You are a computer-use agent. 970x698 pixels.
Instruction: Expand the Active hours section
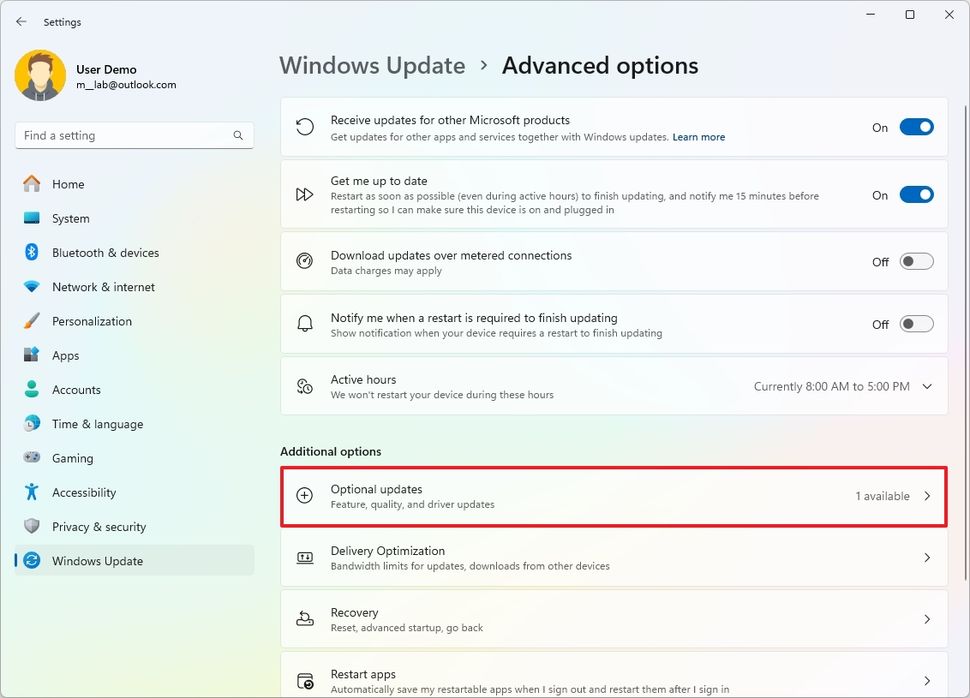[x=925, y=386]
